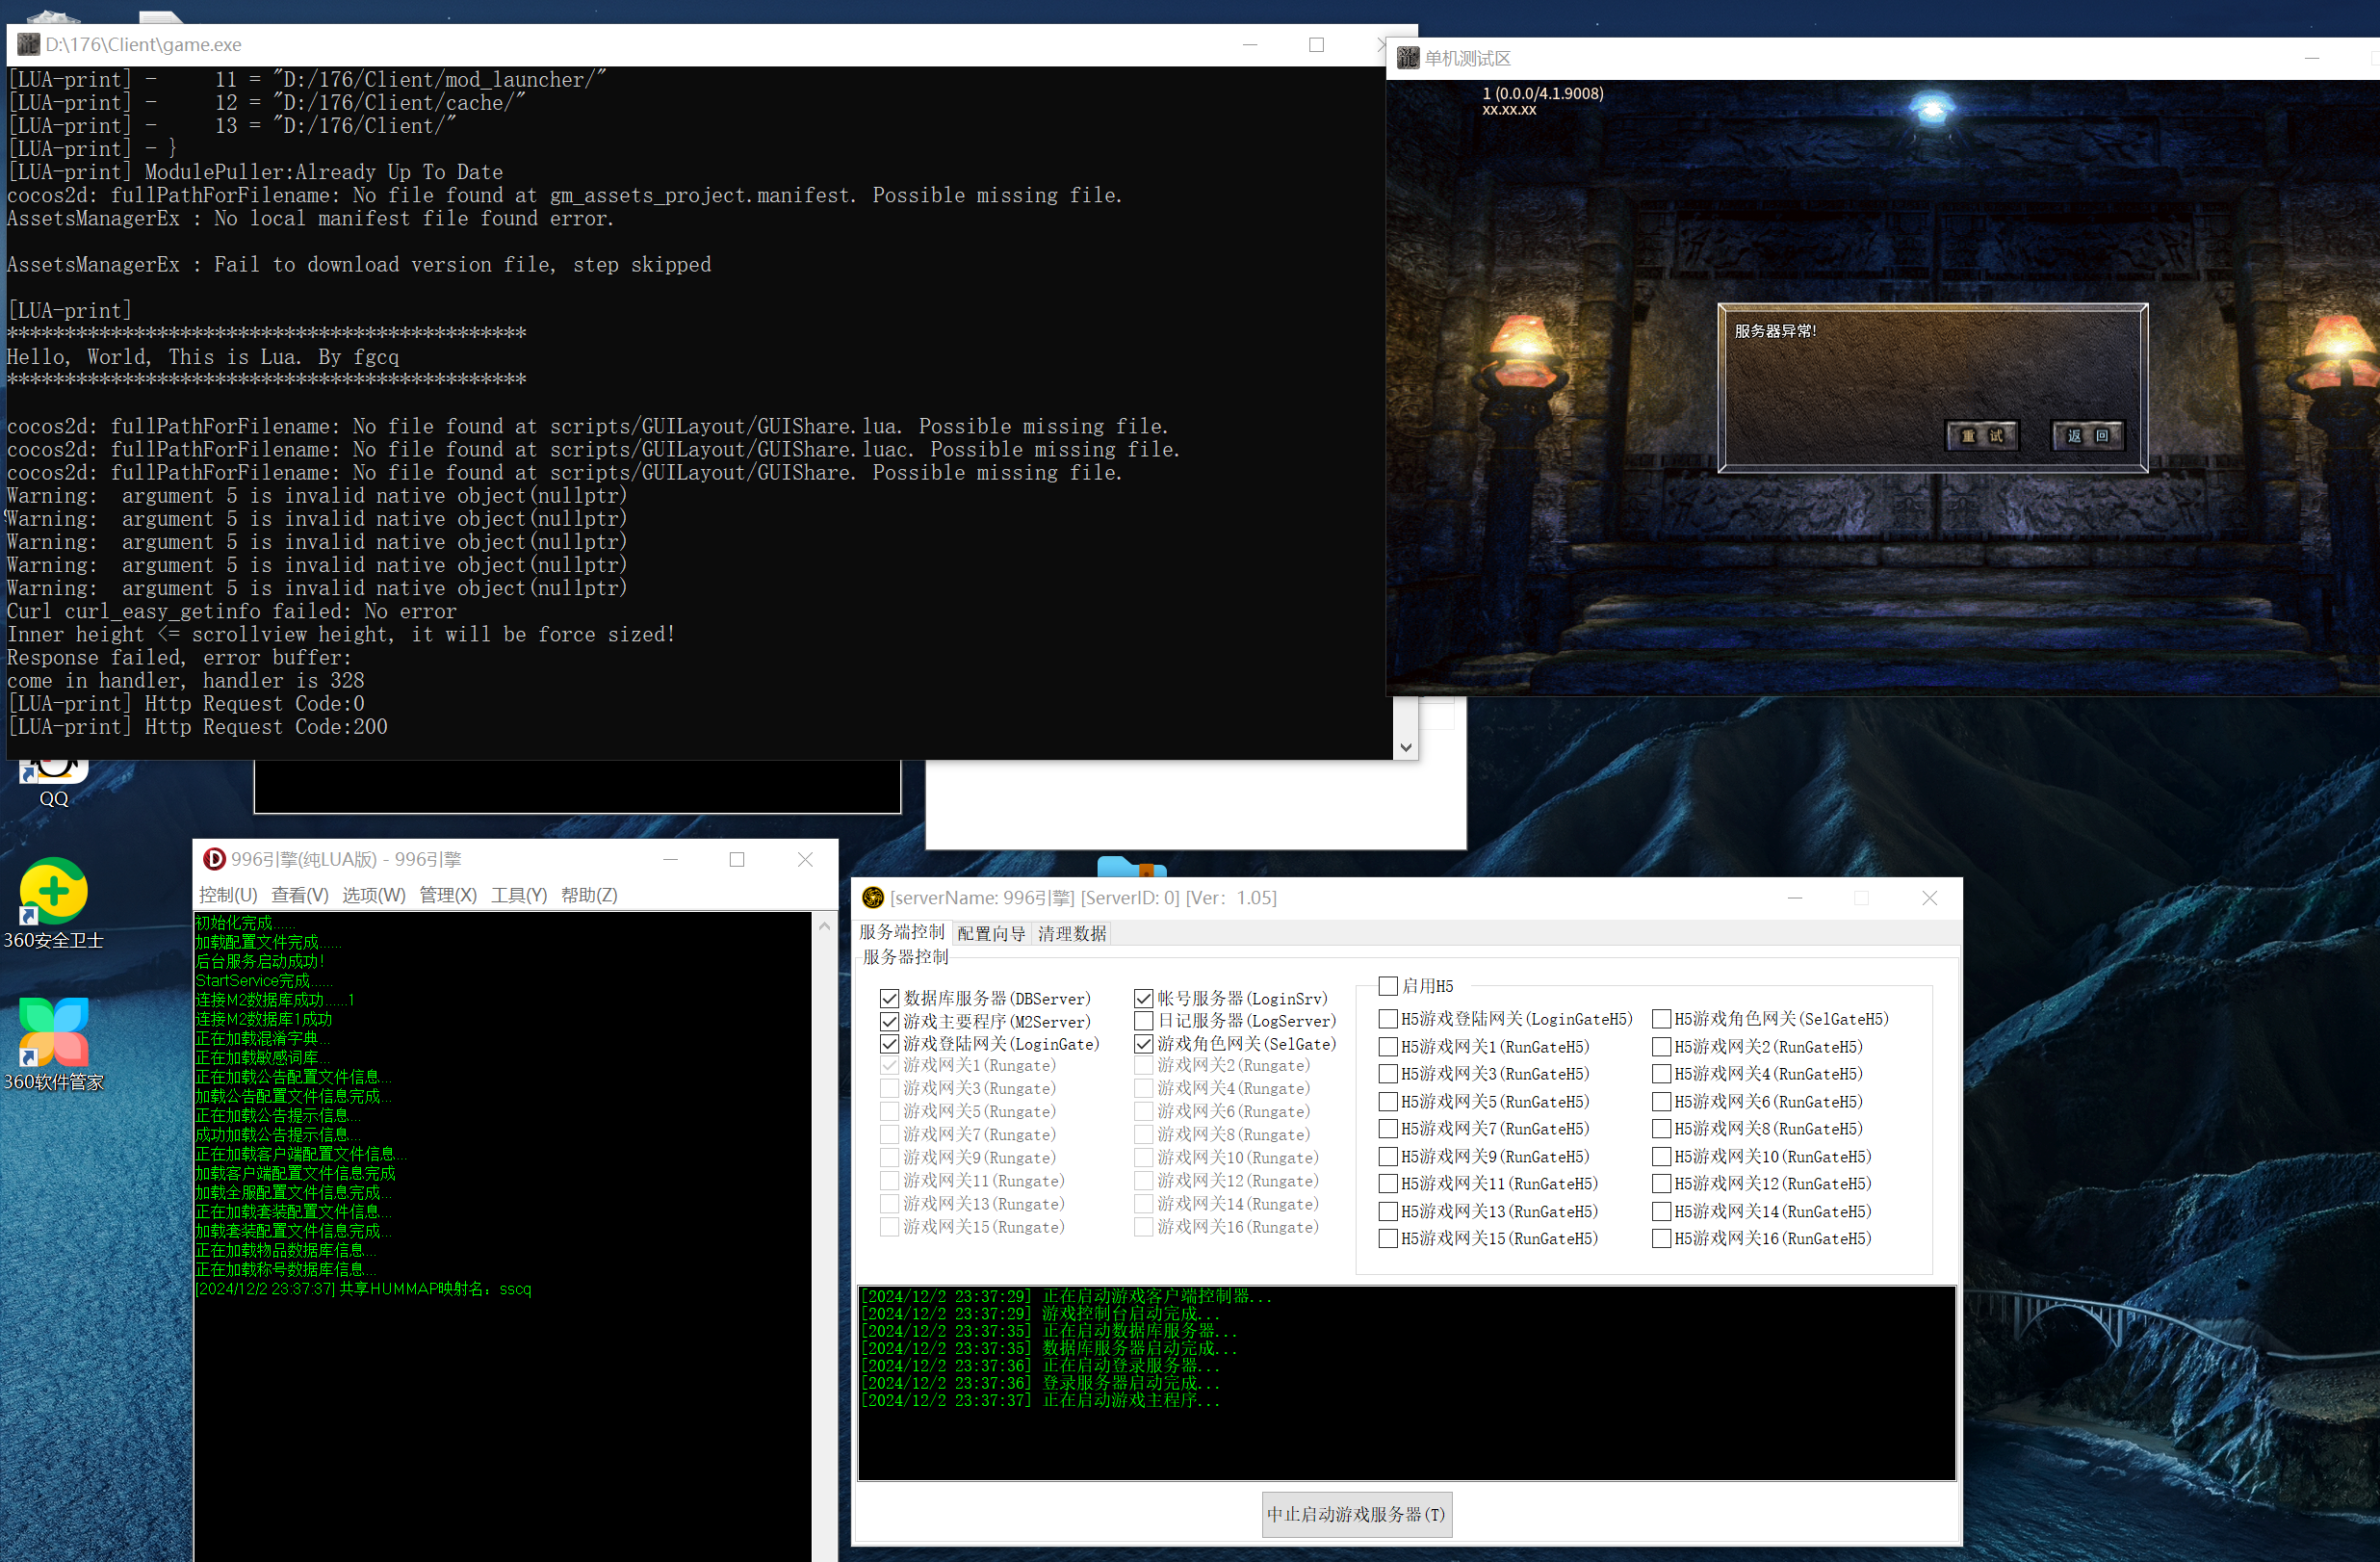Toggle 游戏主要程序(M2Server) checkbox
The image size is (2380, 1562).
(889, 1021)
